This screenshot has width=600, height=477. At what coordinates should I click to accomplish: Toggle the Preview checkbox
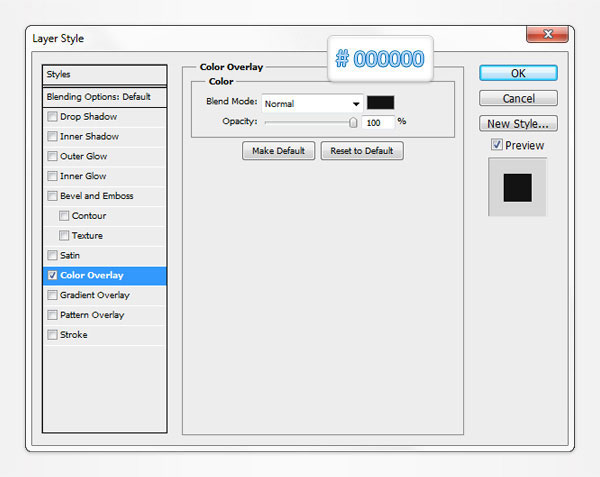pyautogui.click(x=497, y=145)
